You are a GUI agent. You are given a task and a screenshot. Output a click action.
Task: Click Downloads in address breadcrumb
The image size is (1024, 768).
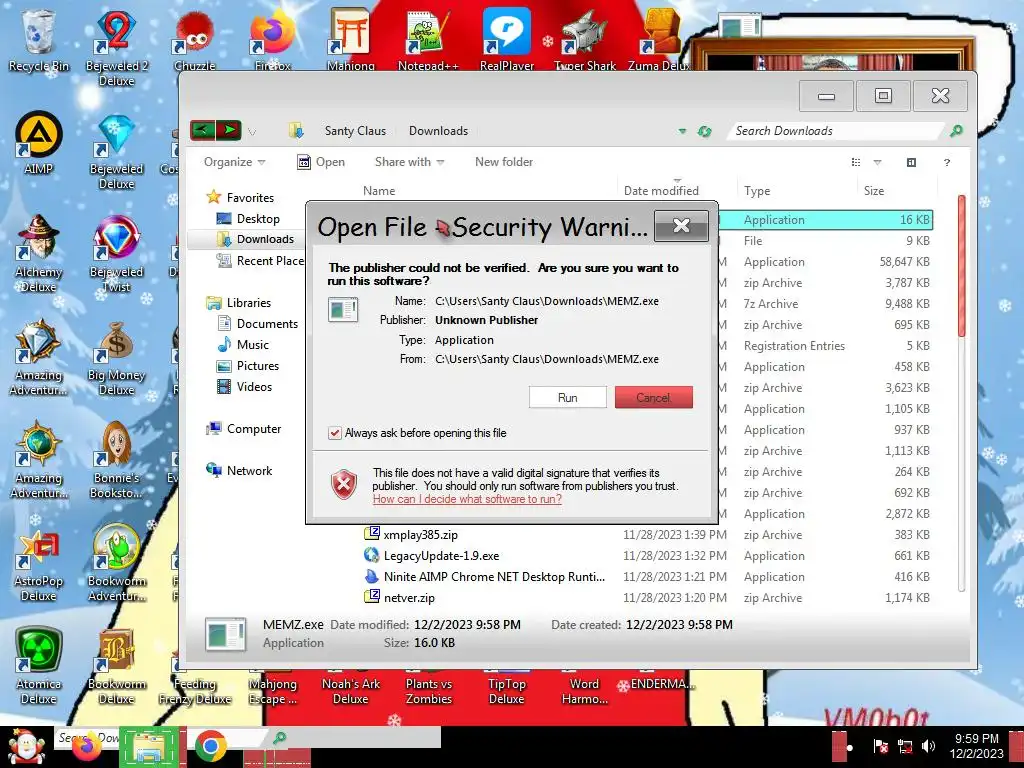click(x=438, y=131)
